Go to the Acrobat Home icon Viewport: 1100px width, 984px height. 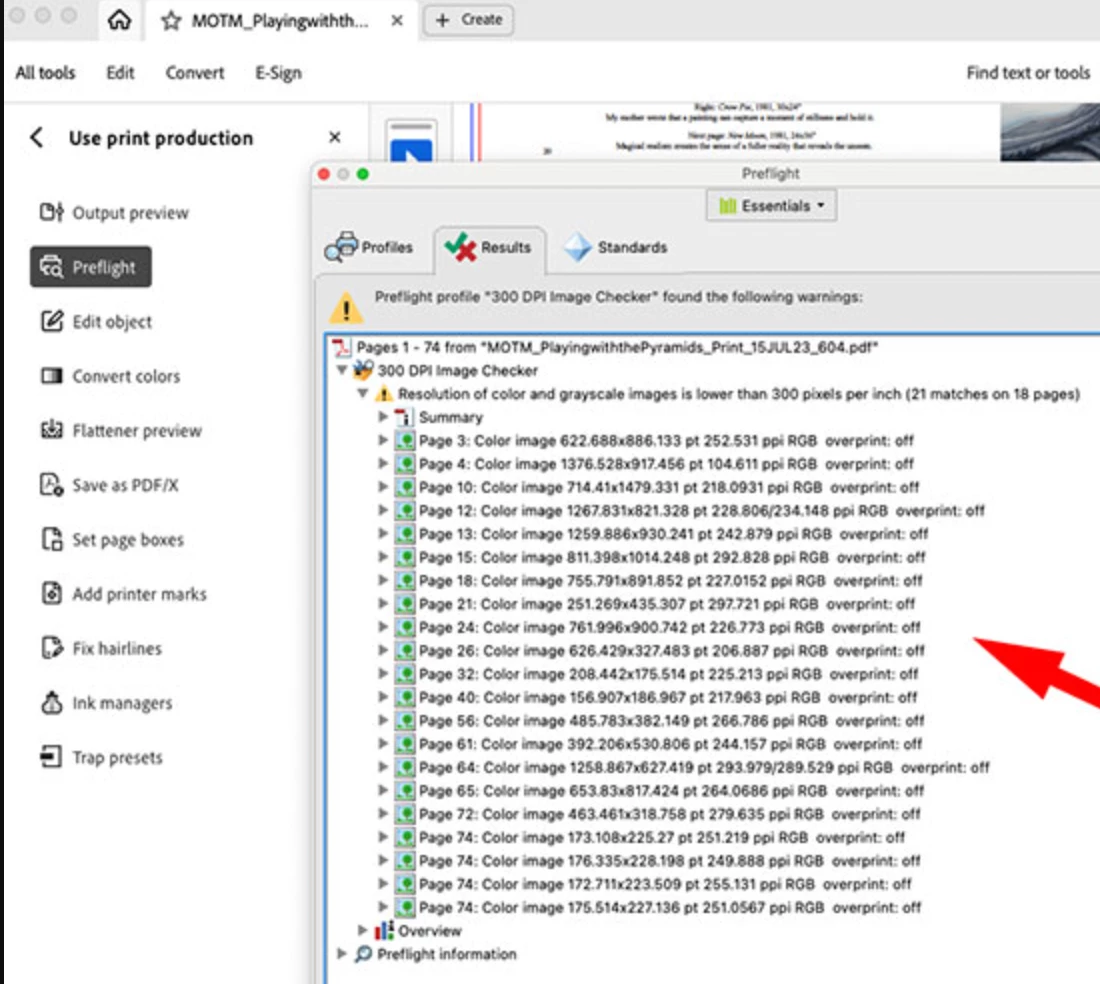(119, 20)
